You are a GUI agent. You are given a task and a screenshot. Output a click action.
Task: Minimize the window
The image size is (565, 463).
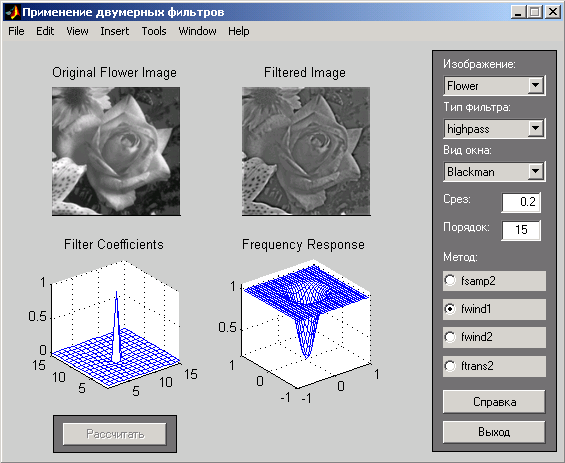[519, 12]
